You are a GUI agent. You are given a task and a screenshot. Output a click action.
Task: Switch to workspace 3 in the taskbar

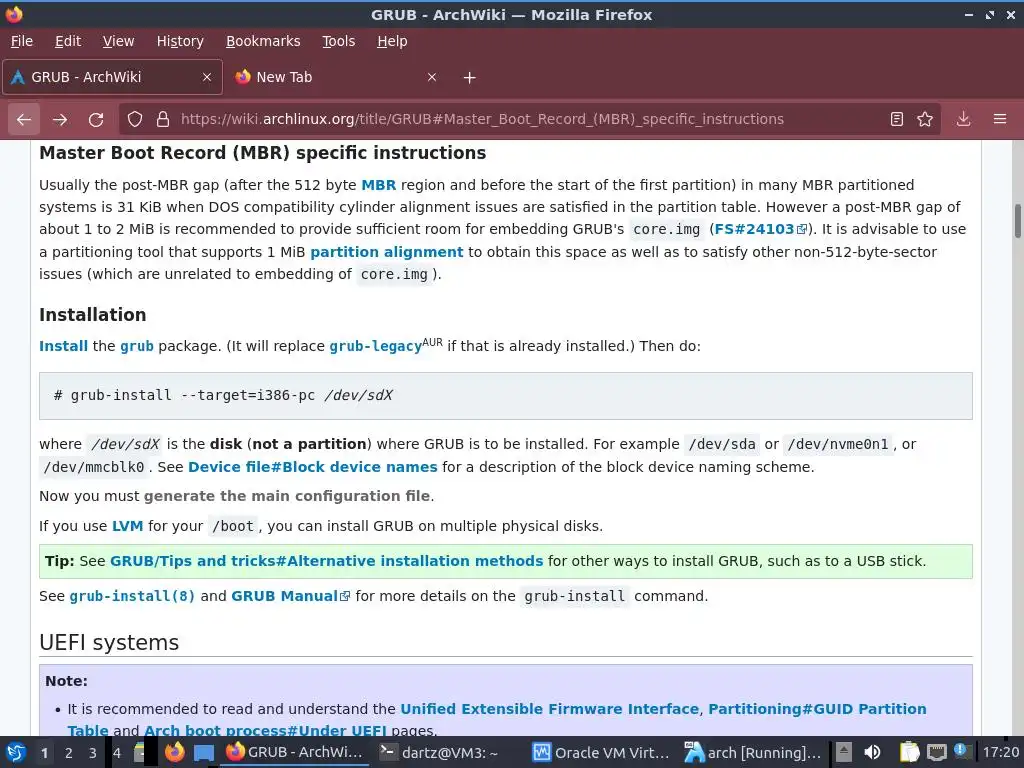(x=93, y=753)
